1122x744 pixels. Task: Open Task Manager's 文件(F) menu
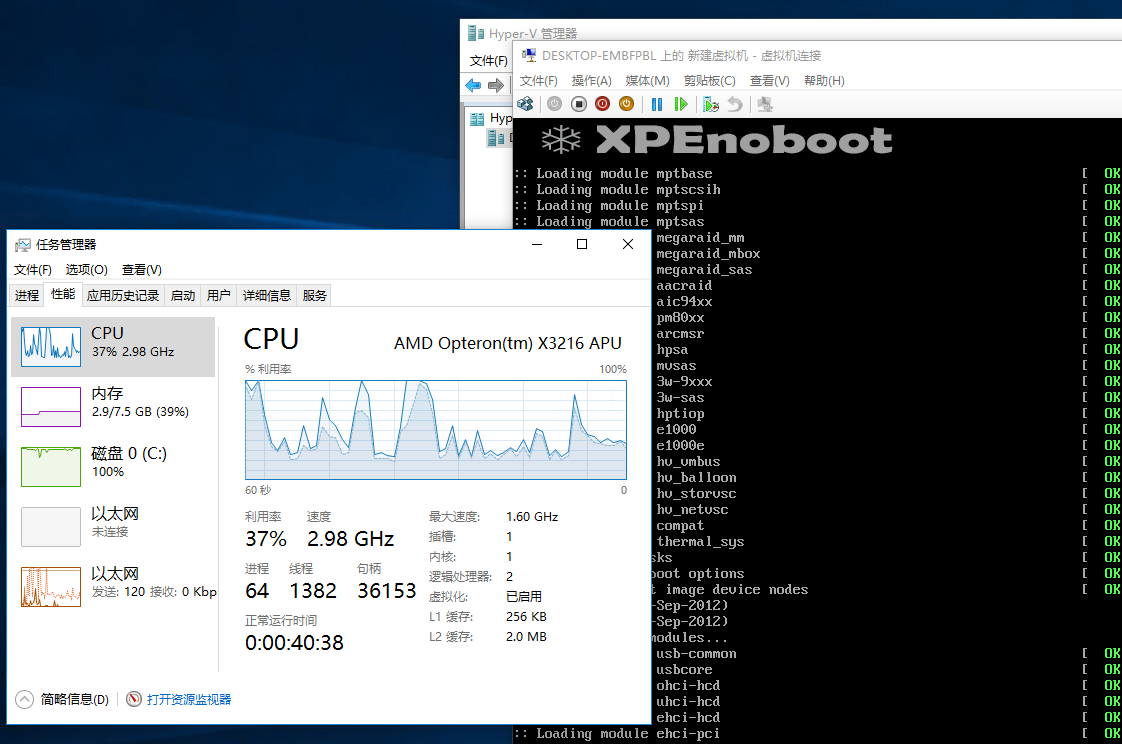pyautogui.click(x=33, y=270)
